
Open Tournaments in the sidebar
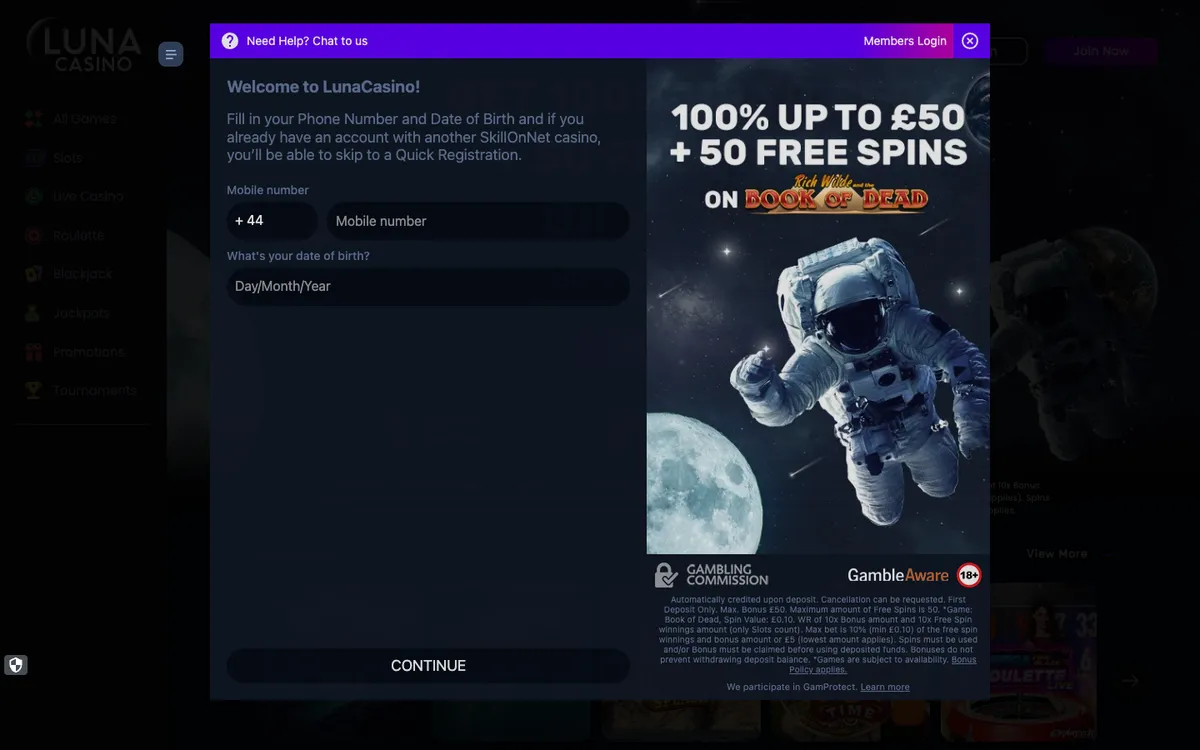tap(95, 391)
